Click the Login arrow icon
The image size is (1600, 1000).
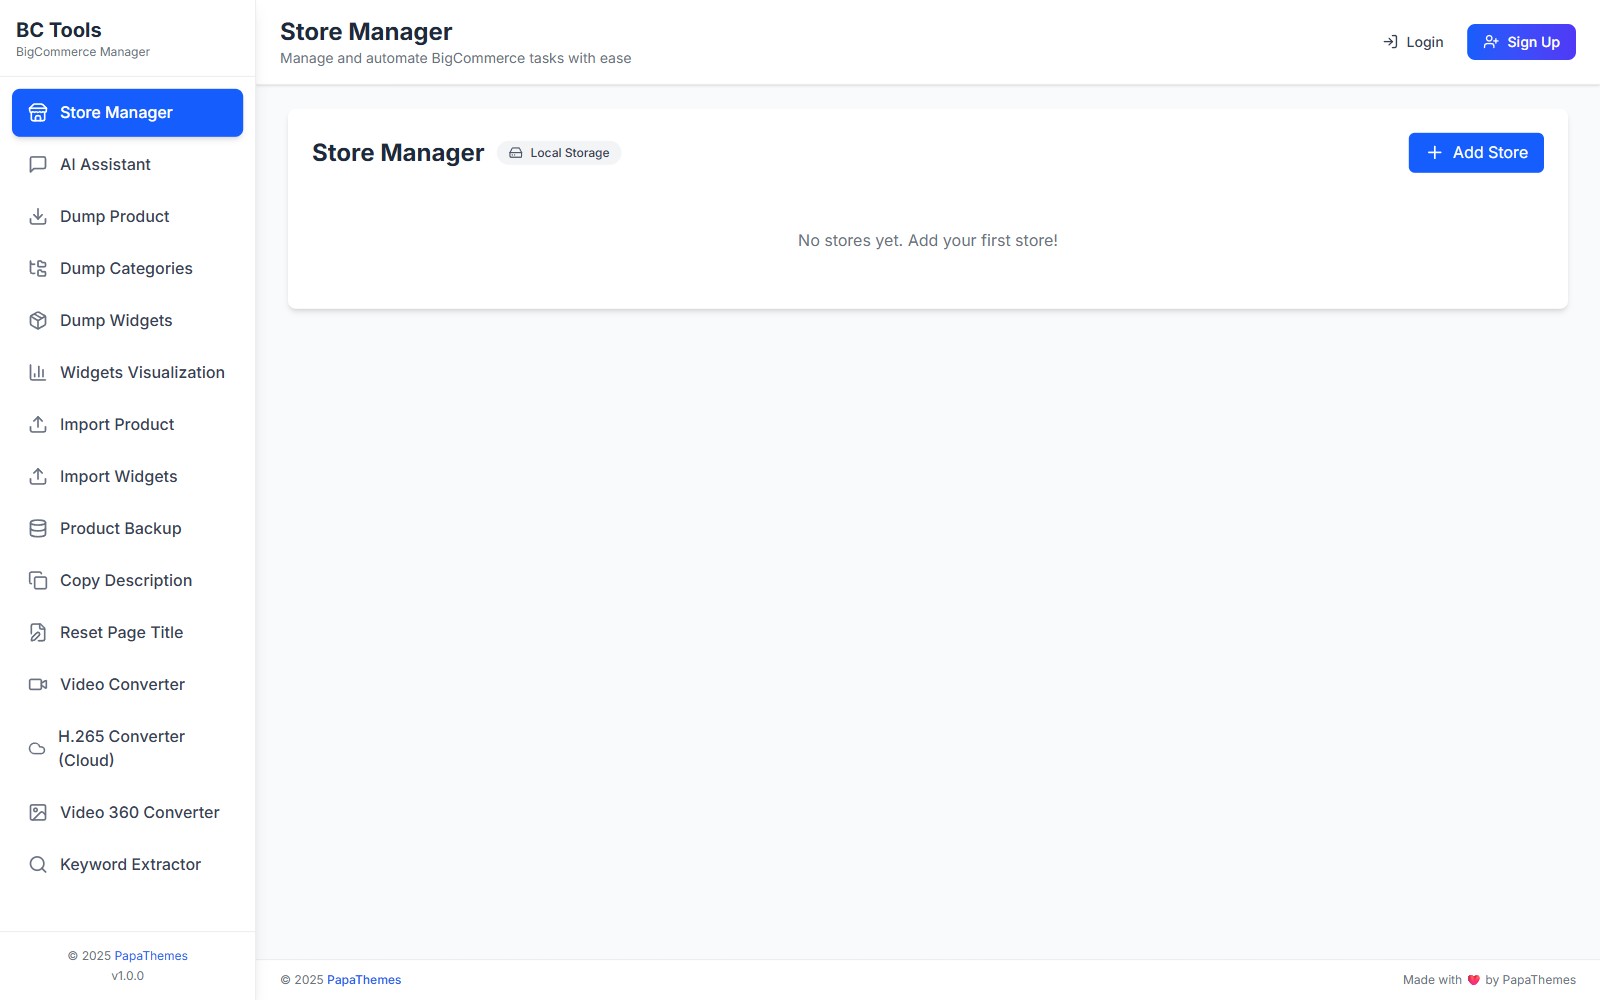pyautogui.click(x=1390, y=42)
